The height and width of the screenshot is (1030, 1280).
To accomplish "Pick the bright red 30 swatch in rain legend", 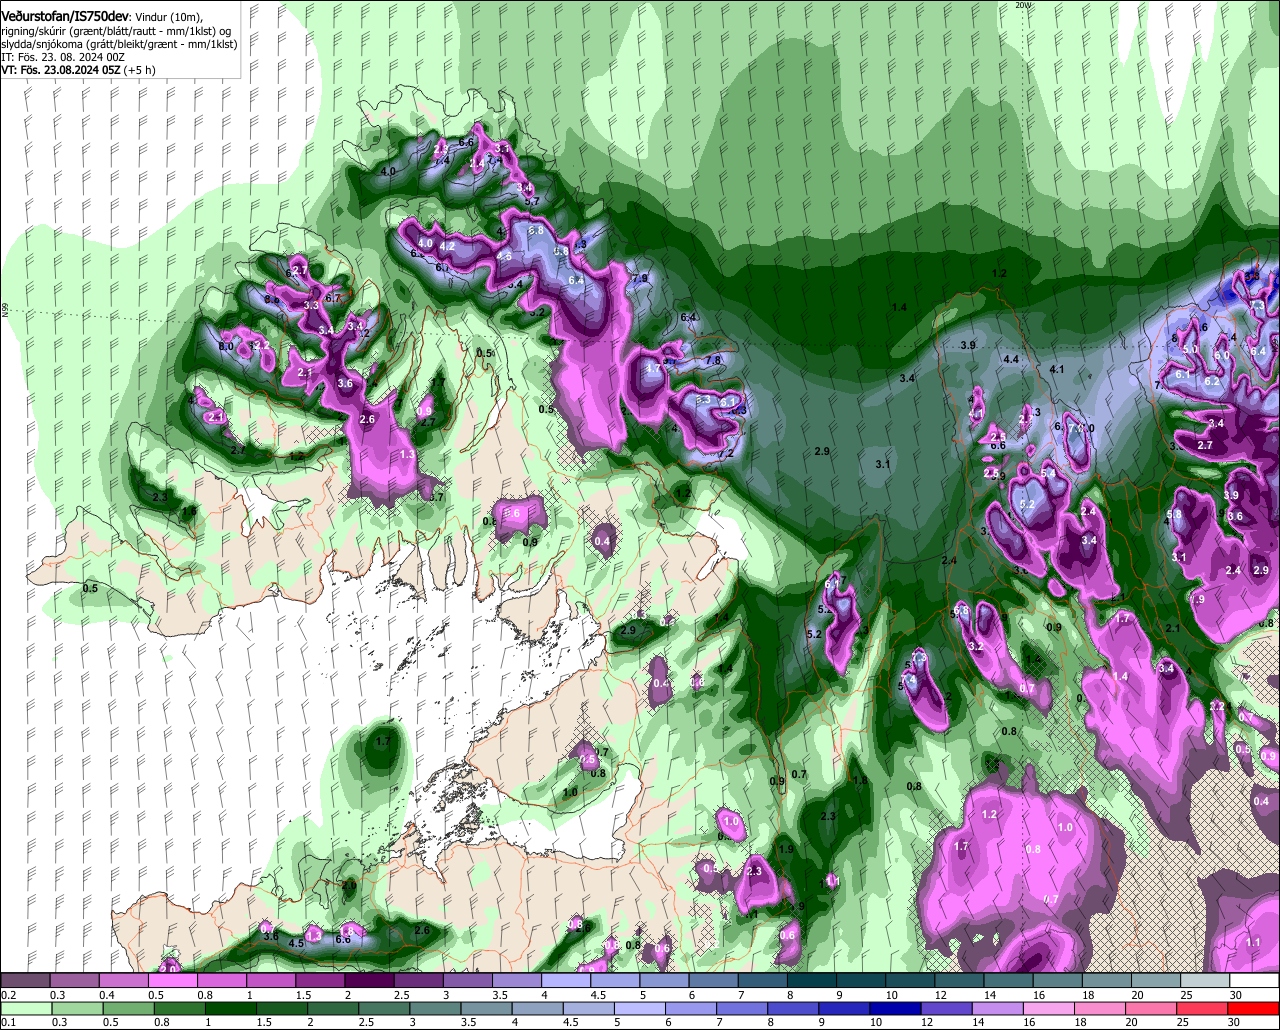I will (x=1255, y=1008).
